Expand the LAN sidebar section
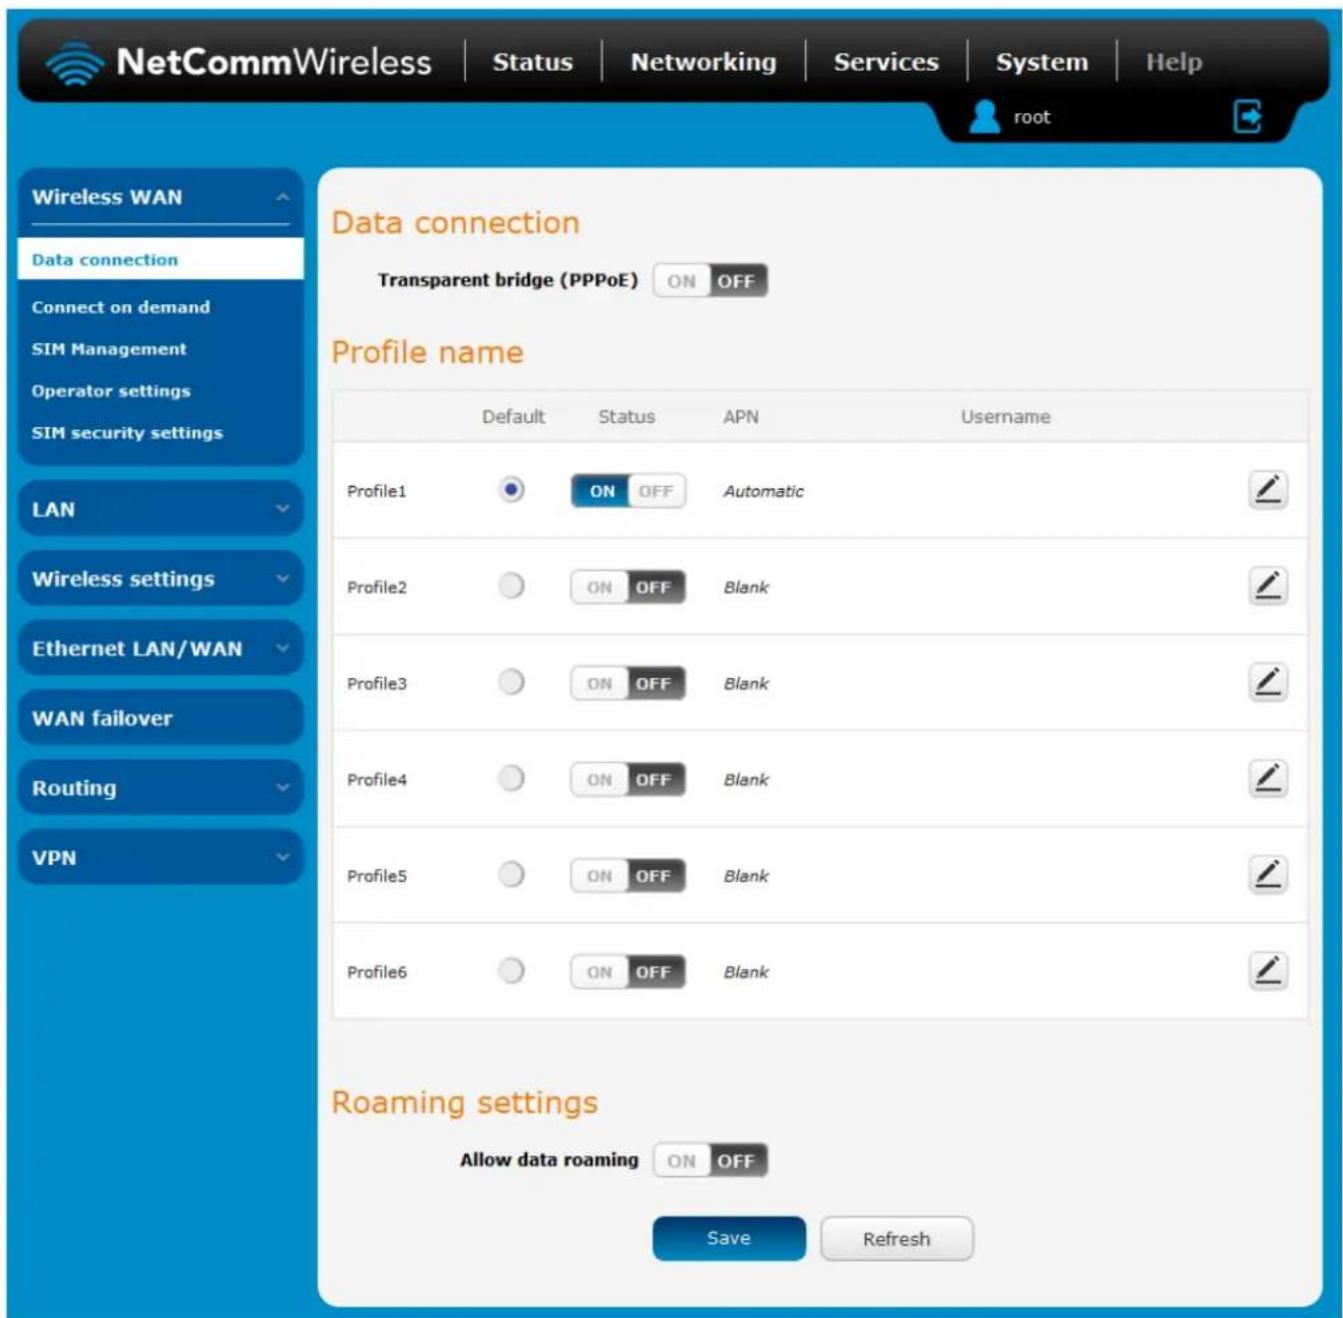 [x=160, y=509]
